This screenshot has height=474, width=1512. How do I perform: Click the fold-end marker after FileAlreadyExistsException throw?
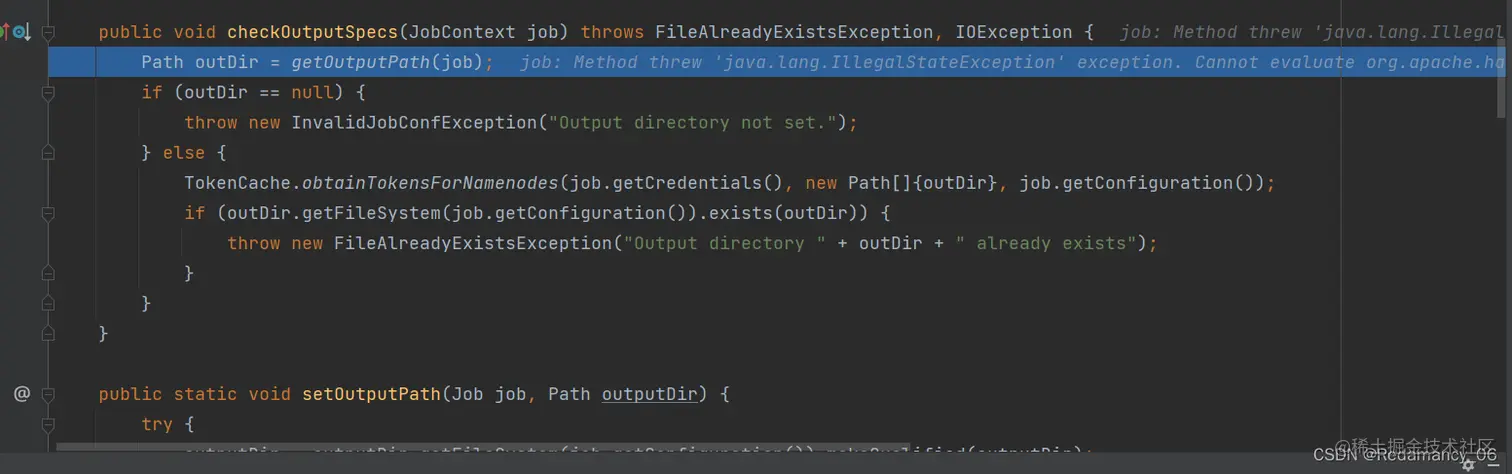pos(48,273)
